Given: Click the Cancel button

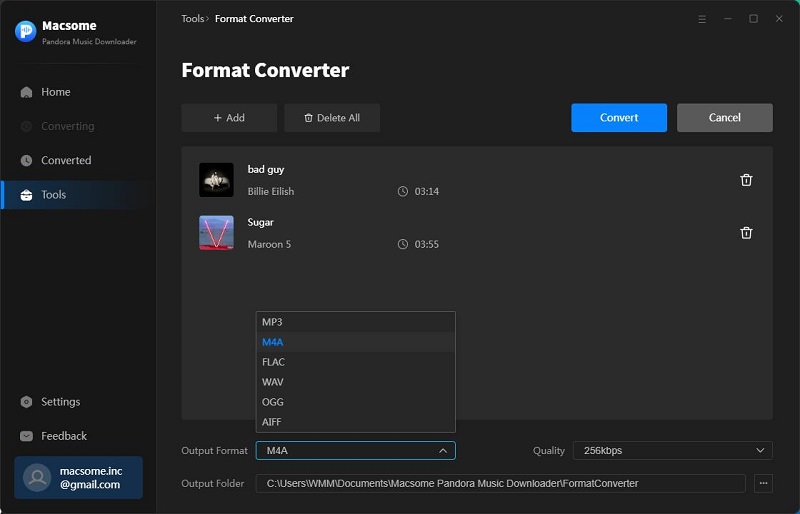Looking at the screenshot, I should click(x=724, y=118).
